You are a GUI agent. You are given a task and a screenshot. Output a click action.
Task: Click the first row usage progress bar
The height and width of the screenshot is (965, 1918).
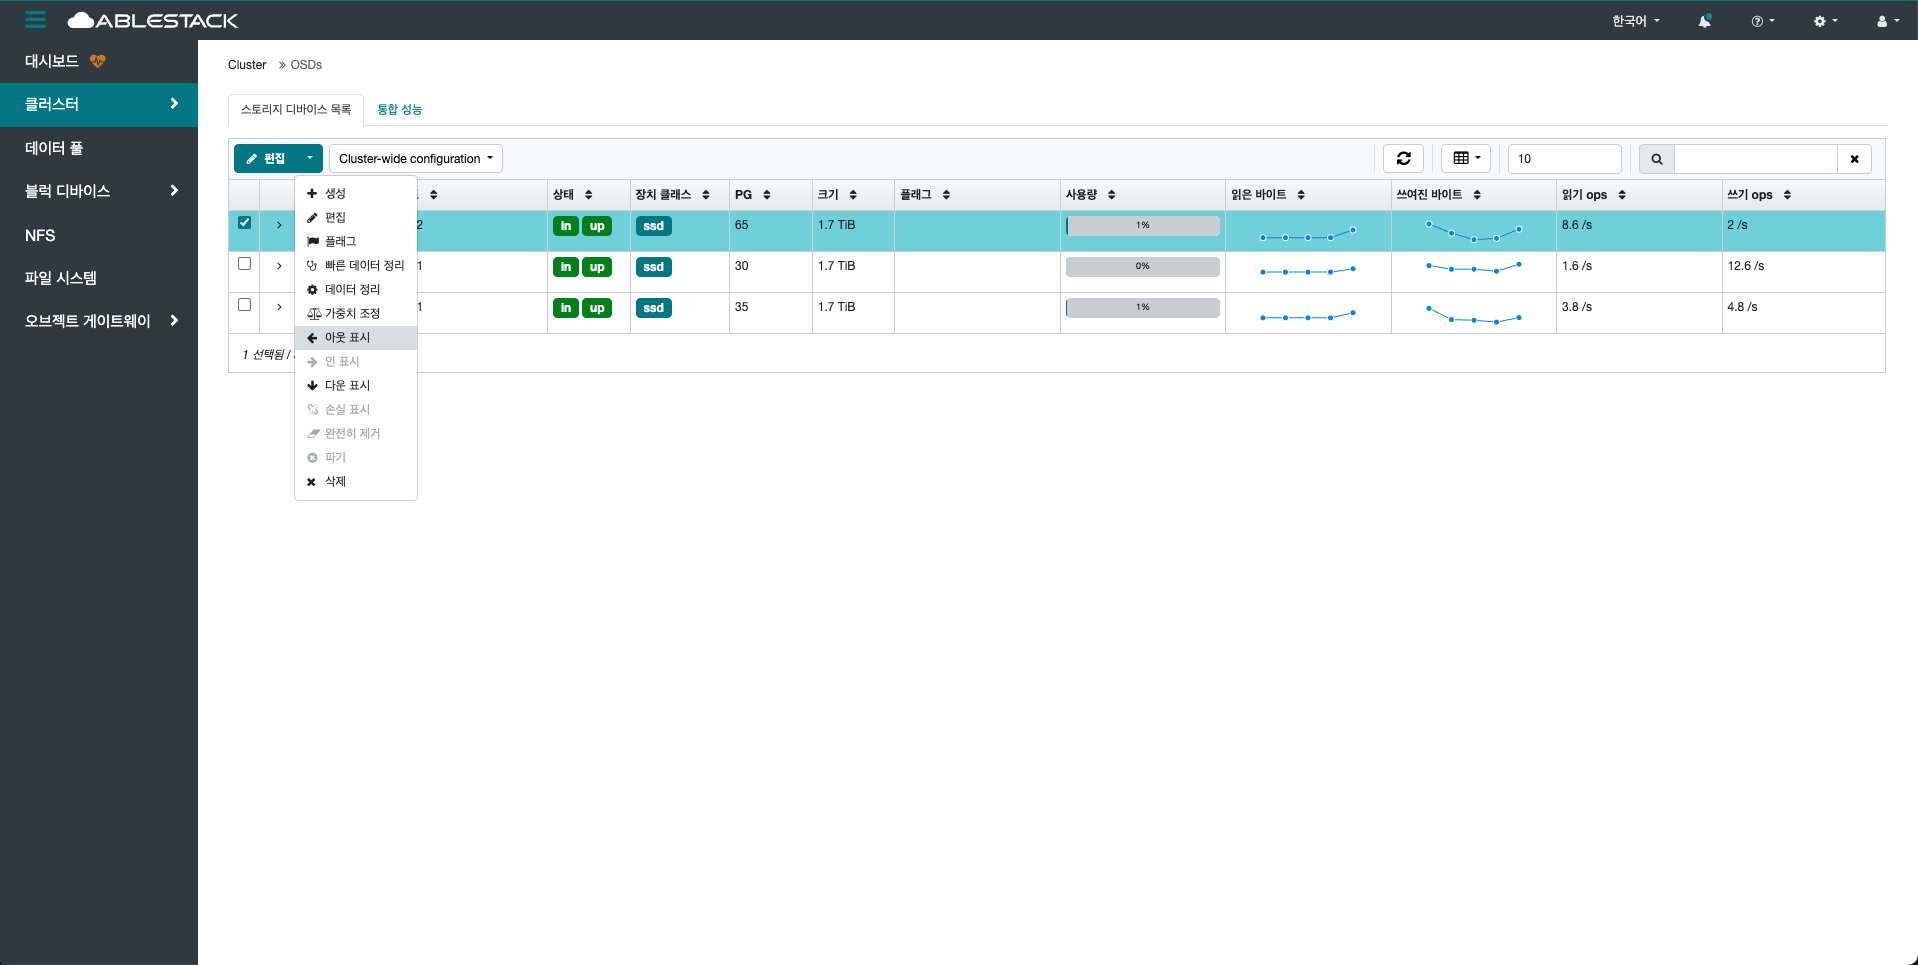[x=1142, y=226]
